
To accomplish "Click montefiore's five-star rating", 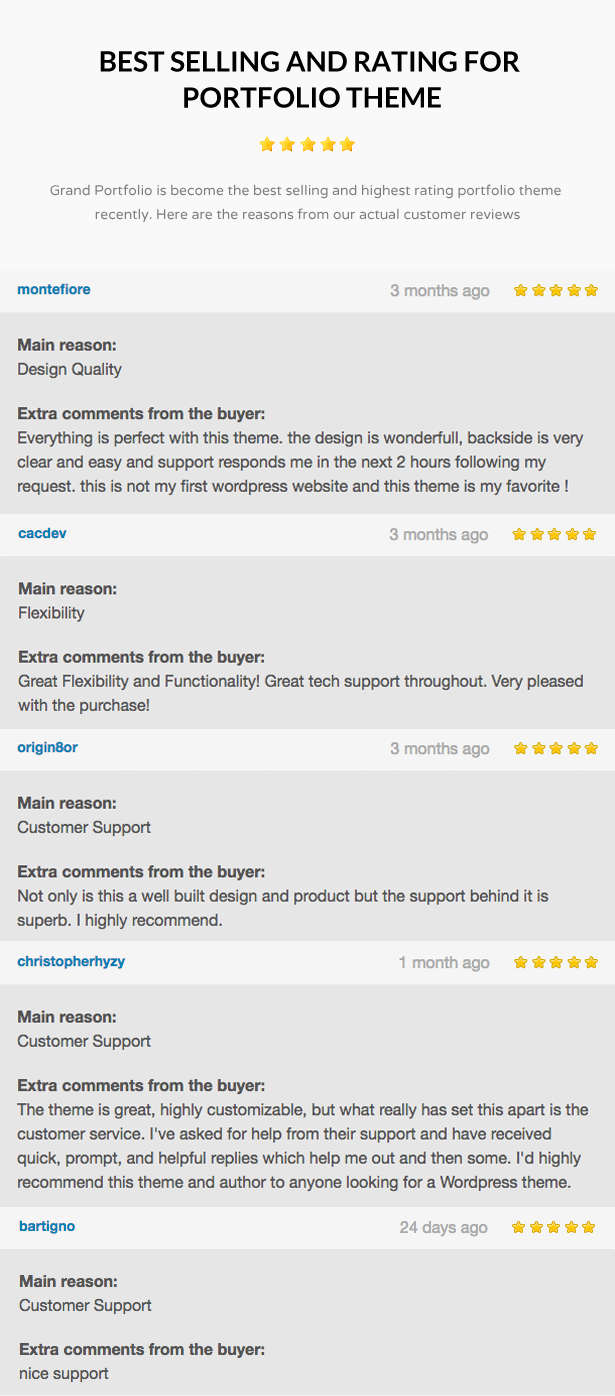I will coord(555,290).
